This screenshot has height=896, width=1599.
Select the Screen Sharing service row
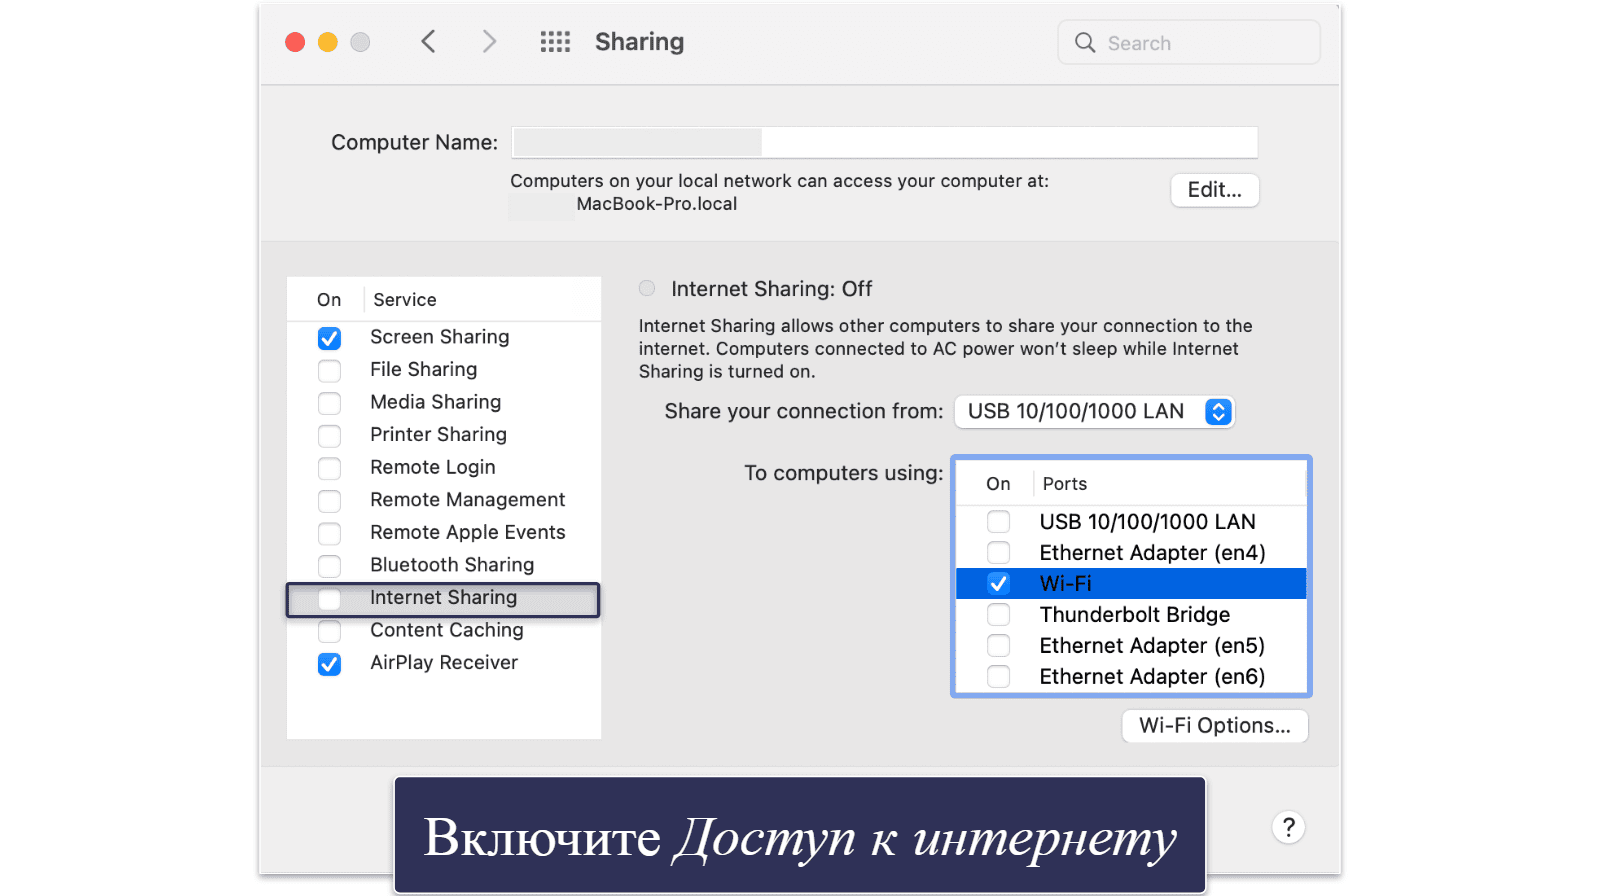444,337
